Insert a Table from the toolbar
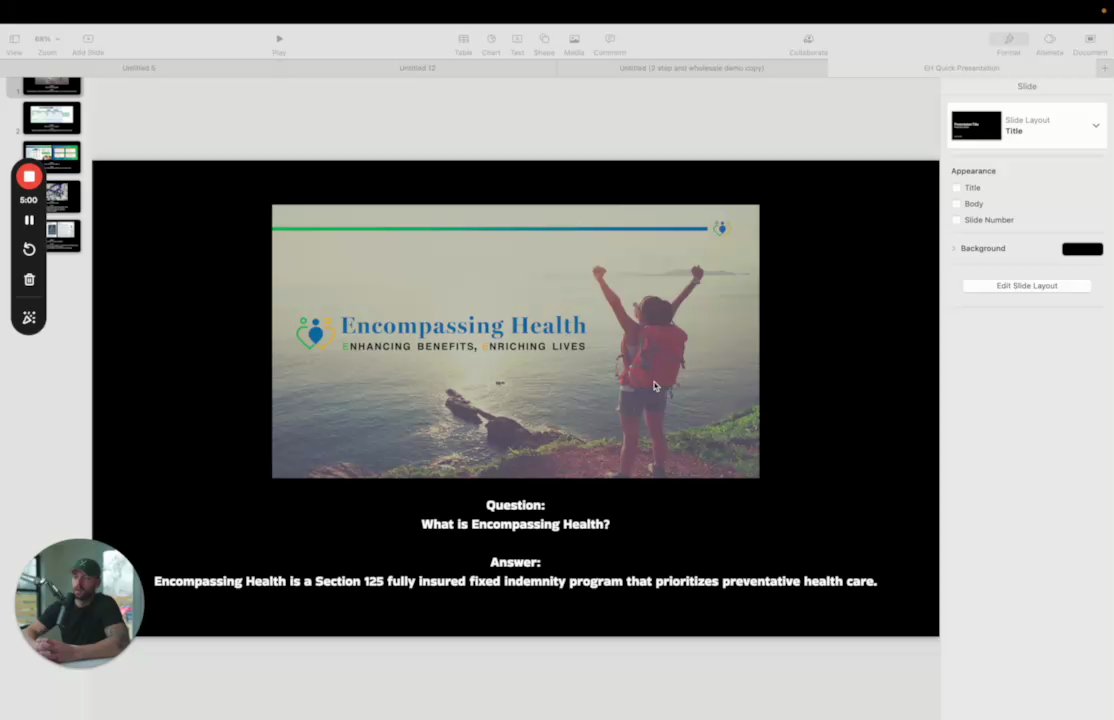Image resolution: width=1114 pixels, height=720 pixels. pyautogui.click(x=463, y=43)
